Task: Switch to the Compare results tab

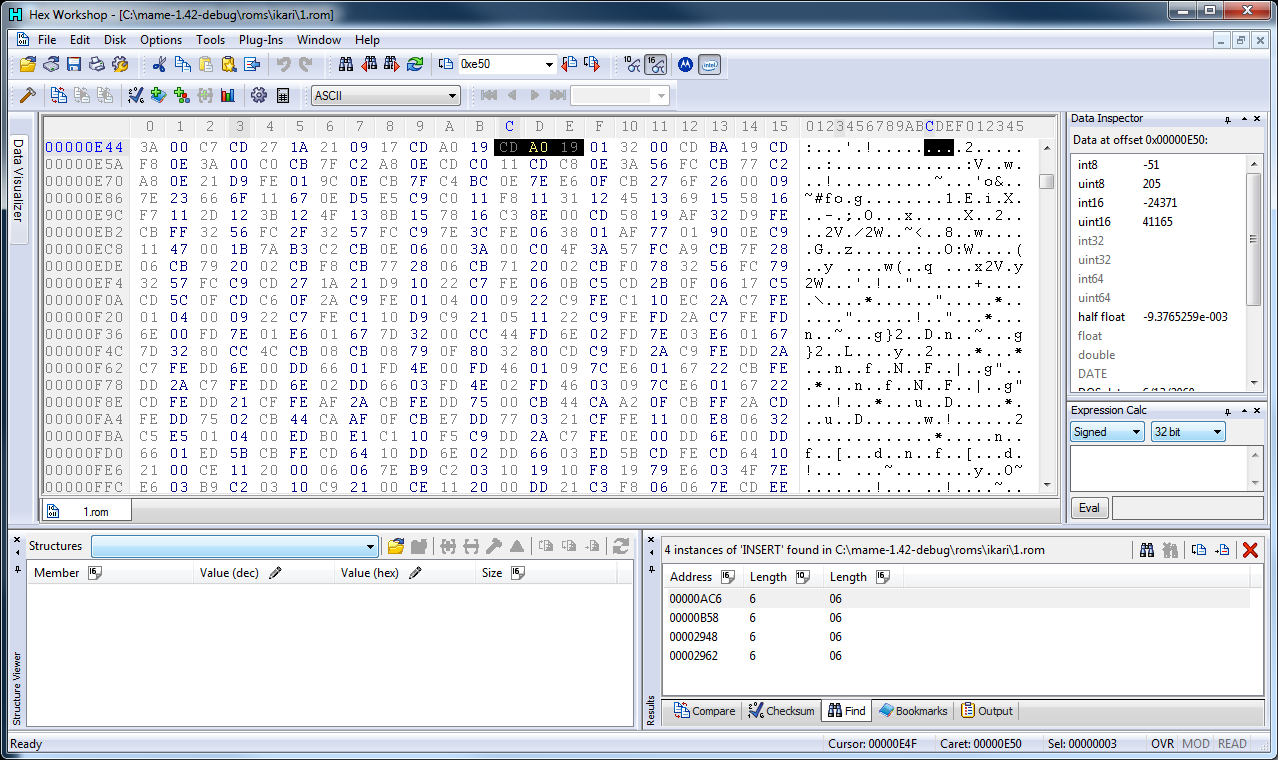Action: (x=704, y=711)
